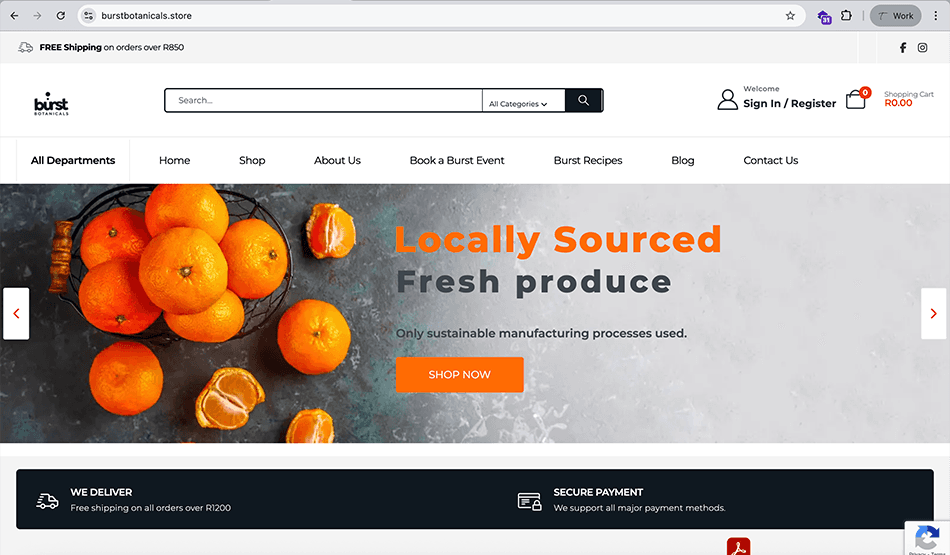Open the Shop menu item
Viewport: 950px width, 555px height.
tap(252, 161)
